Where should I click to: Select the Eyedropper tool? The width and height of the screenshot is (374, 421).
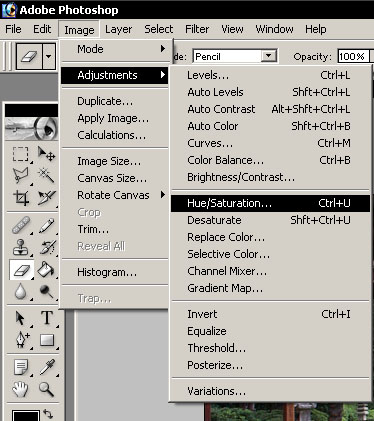(x=47, y=367)
